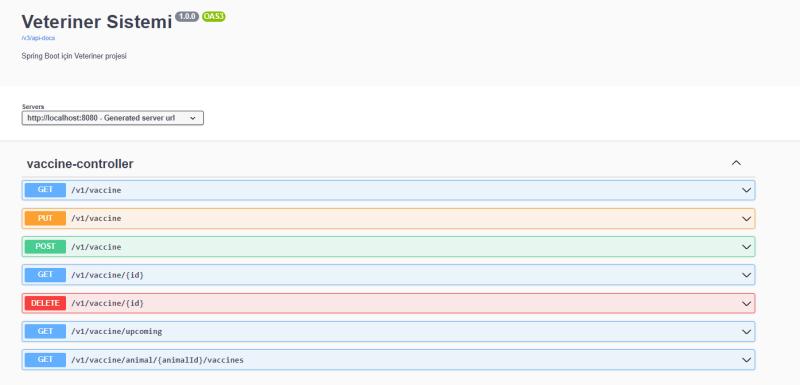Expand the DELETE /v1/vaccine/{id} row chevron
This screenshot has height=385, width=800.
[x=746, y=304]
